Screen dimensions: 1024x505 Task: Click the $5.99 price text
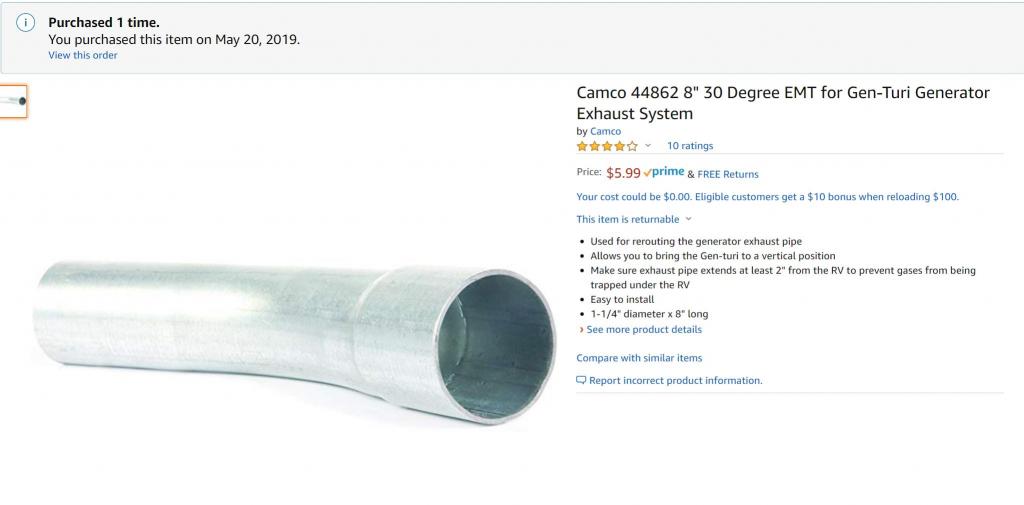click(623, 173)
